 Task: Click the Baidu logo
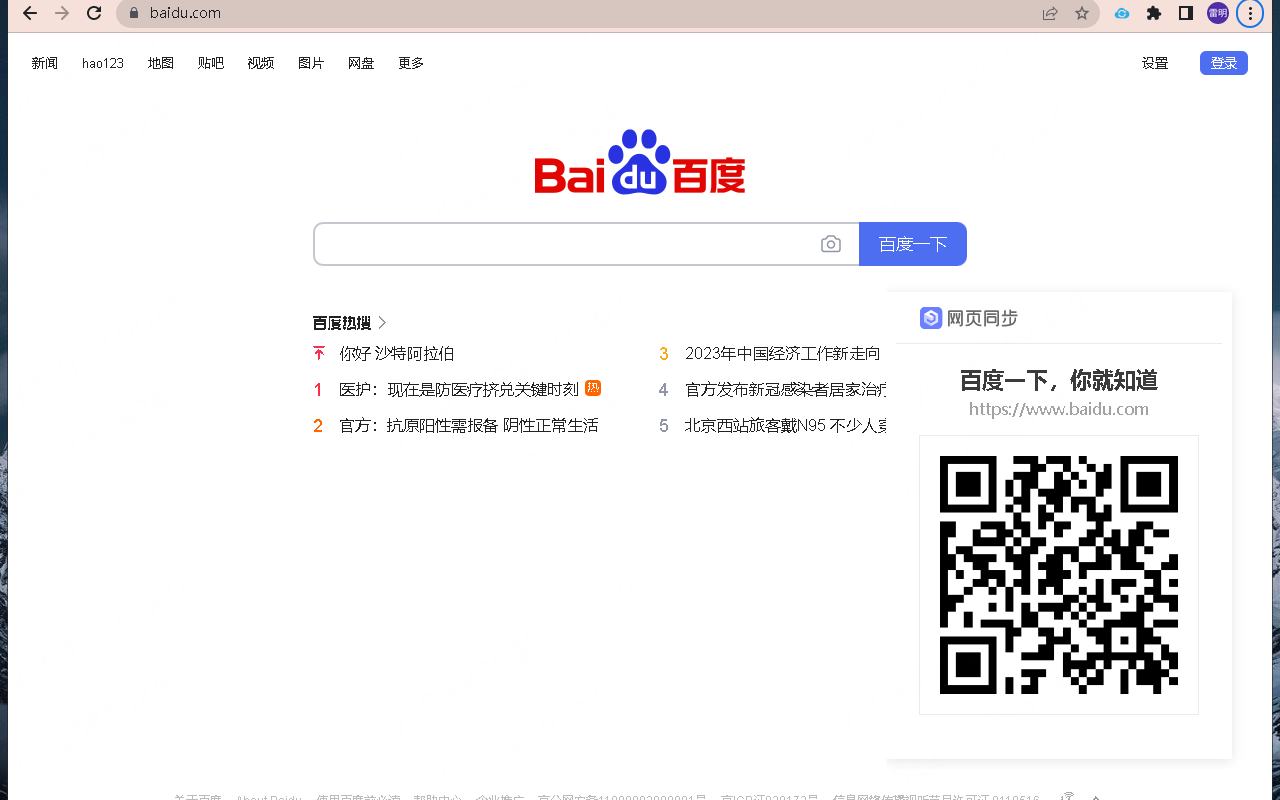click(640, 161)
